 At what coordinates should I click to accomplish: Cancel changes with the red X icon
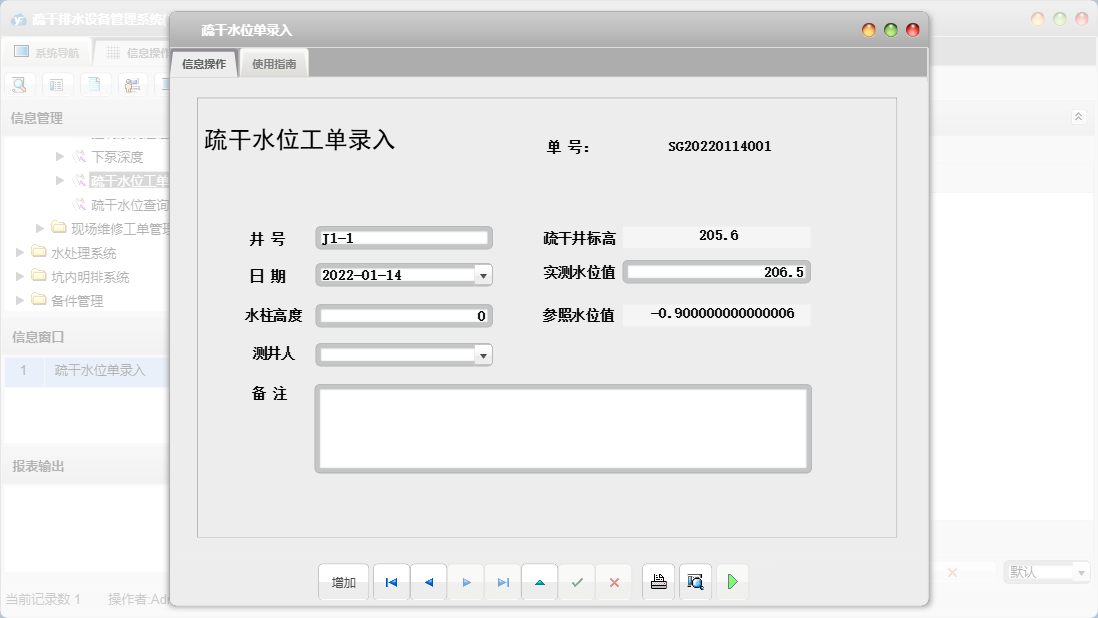point(614,581)
